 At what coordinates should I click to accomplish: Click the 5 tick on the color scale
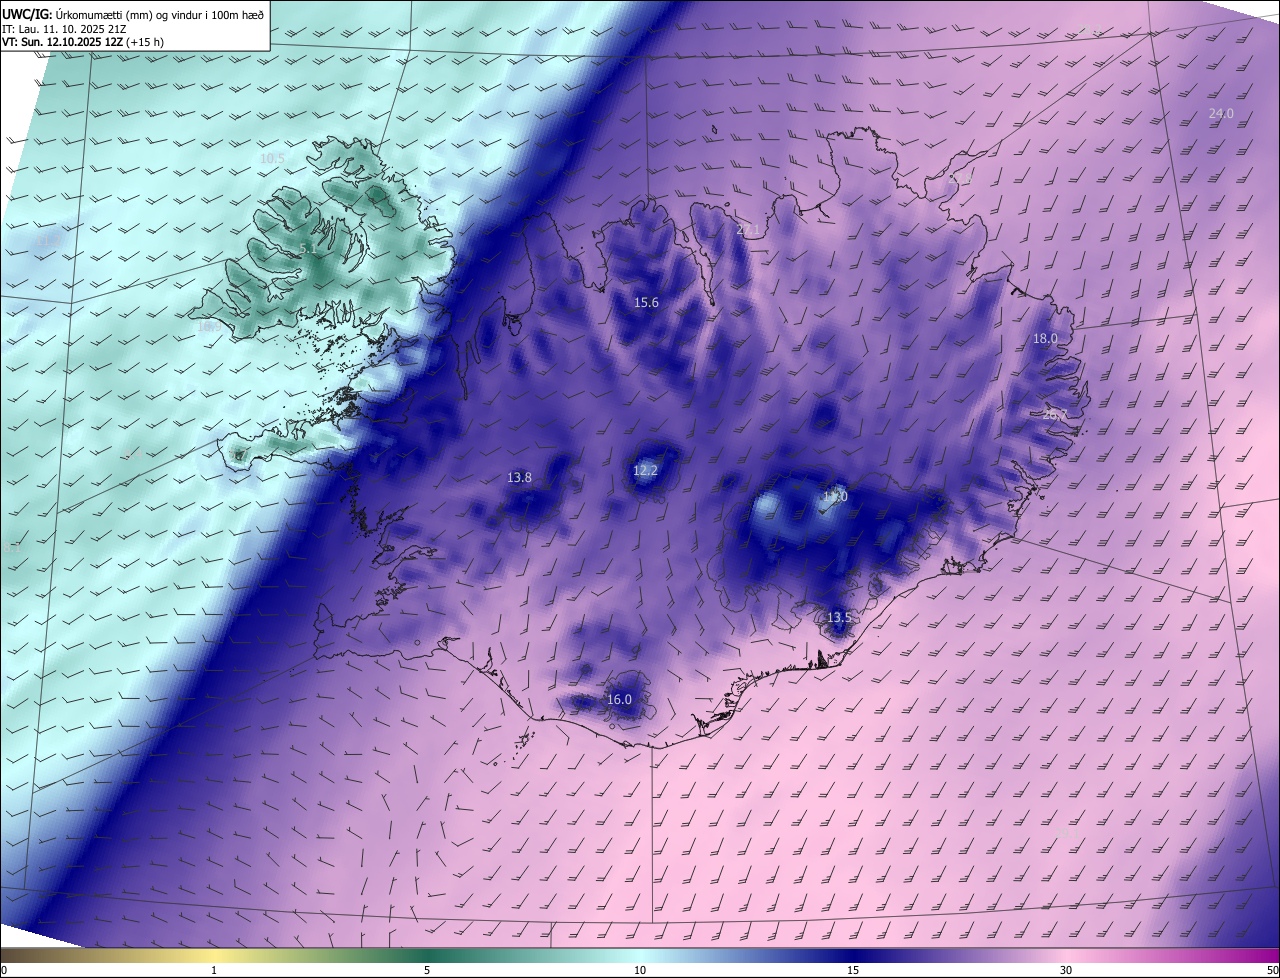427,970
